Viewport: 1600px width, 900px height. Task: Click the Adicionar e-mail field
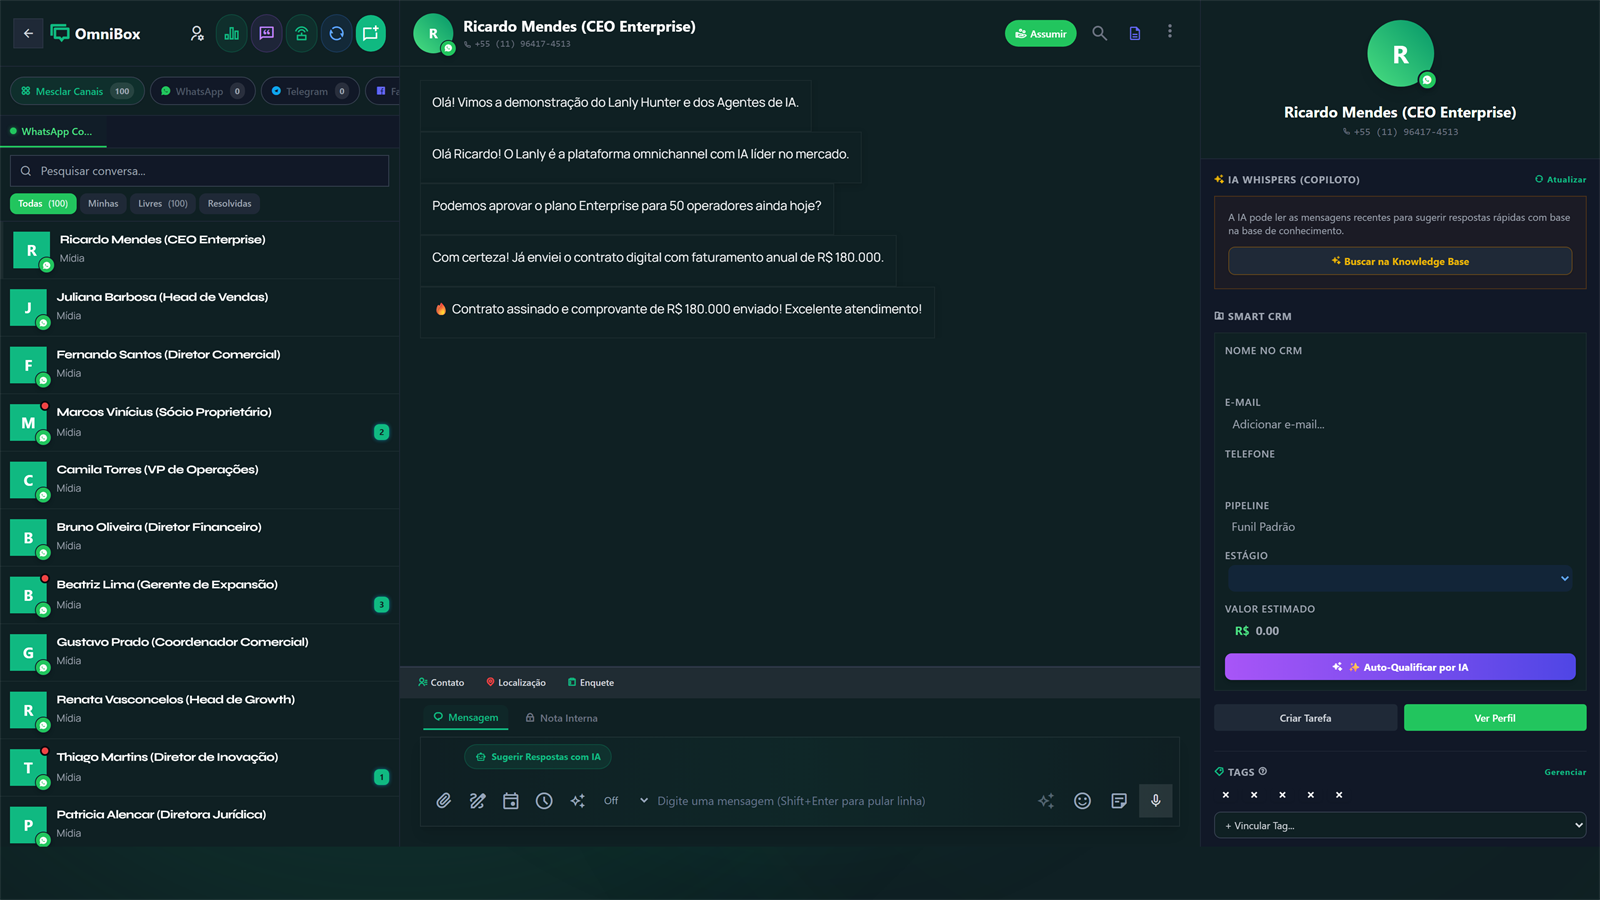pos(1400,425)
